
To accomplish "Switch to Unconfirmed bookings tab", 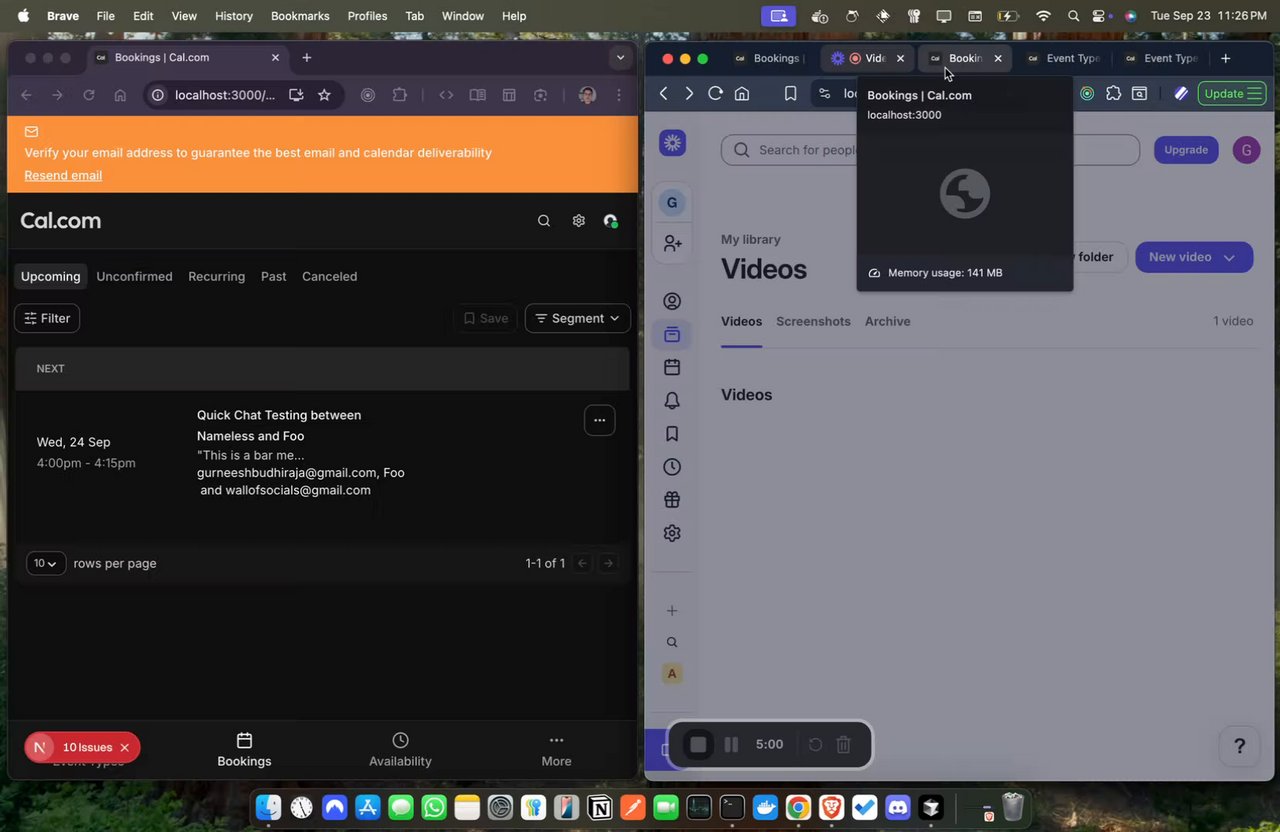I will click(x=134, y=276).
